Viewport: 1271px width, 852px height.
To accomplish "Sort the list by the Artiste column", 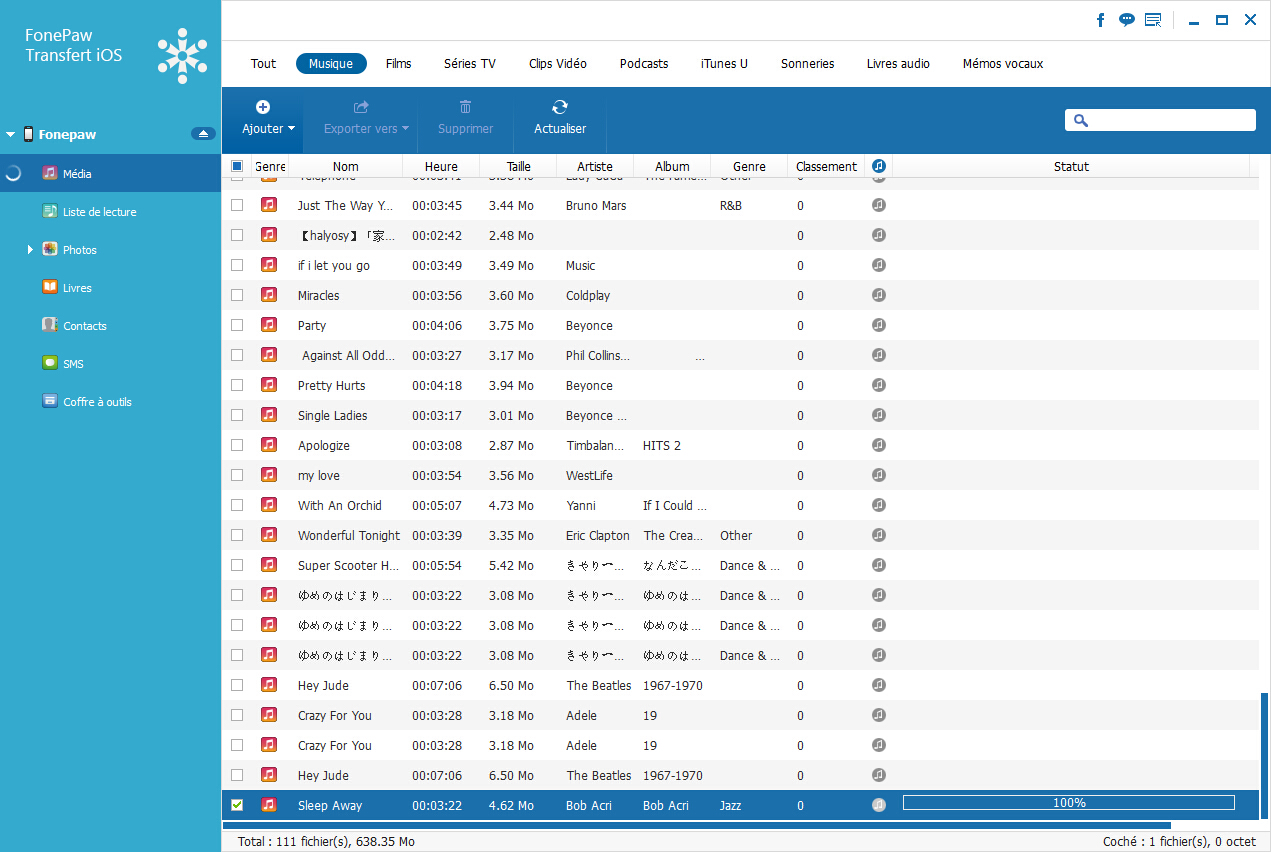I will pyautogui.click(x=595, y=166).
